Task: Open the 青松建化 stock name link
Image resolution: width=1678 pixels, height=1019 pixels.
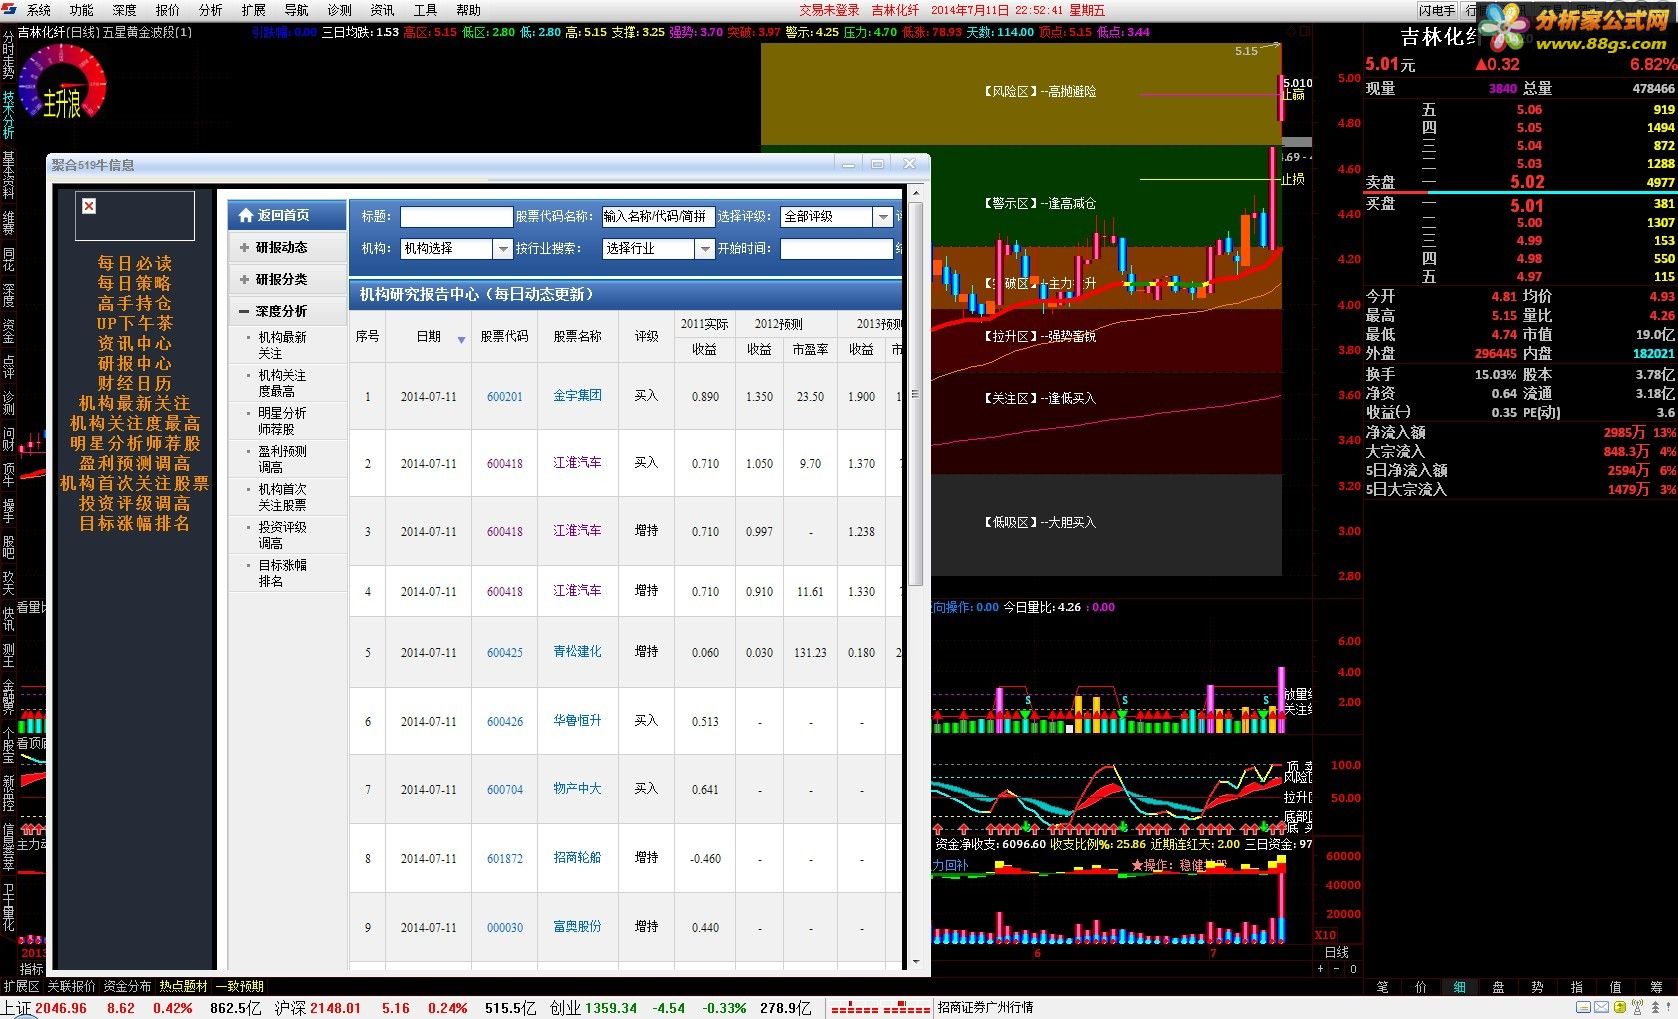Action: pyautogui.click(x=577, y=651)
